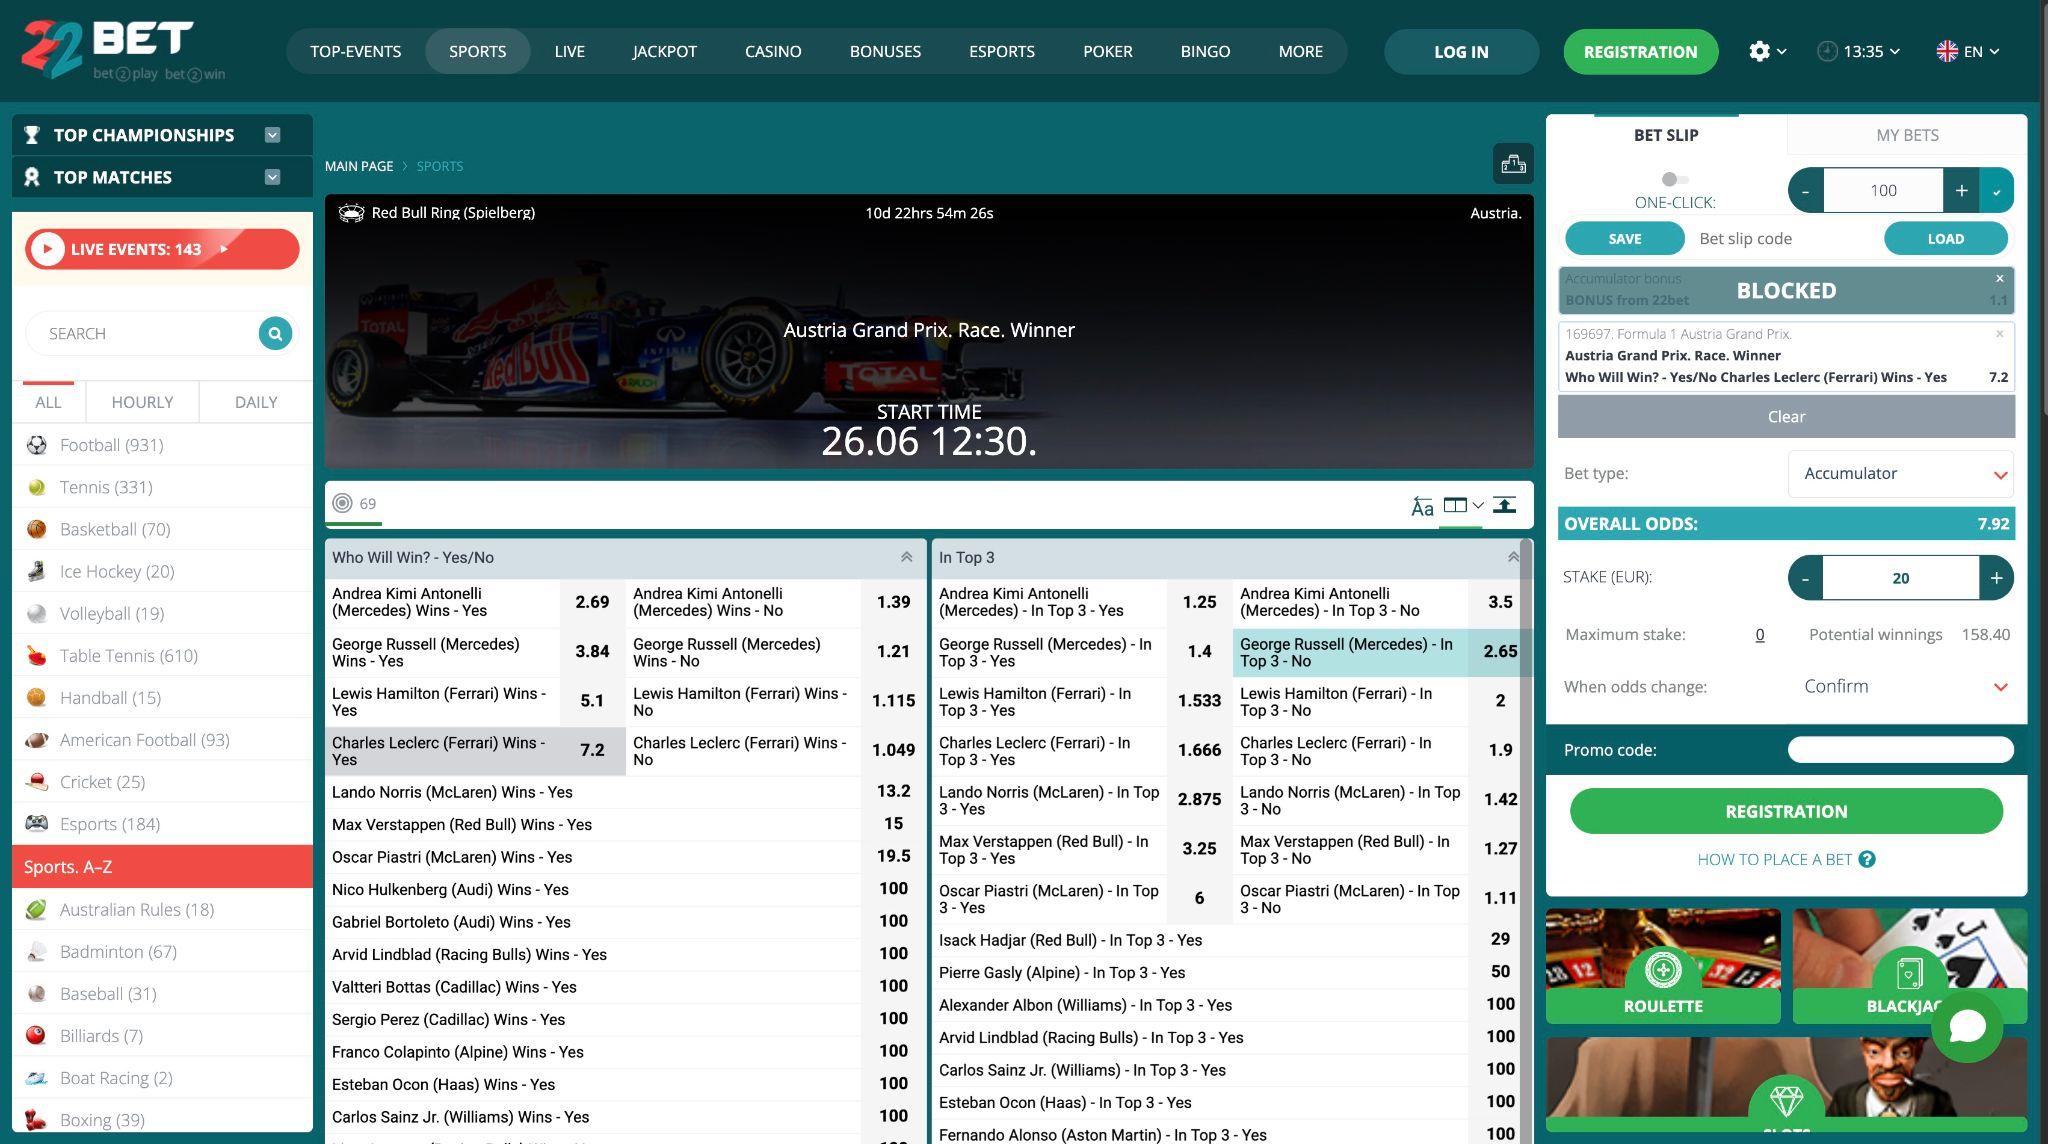The height and width of the screenshot is (1144, 2048).
Task: Click the trophy Top Championships icon
Action: 32,135
